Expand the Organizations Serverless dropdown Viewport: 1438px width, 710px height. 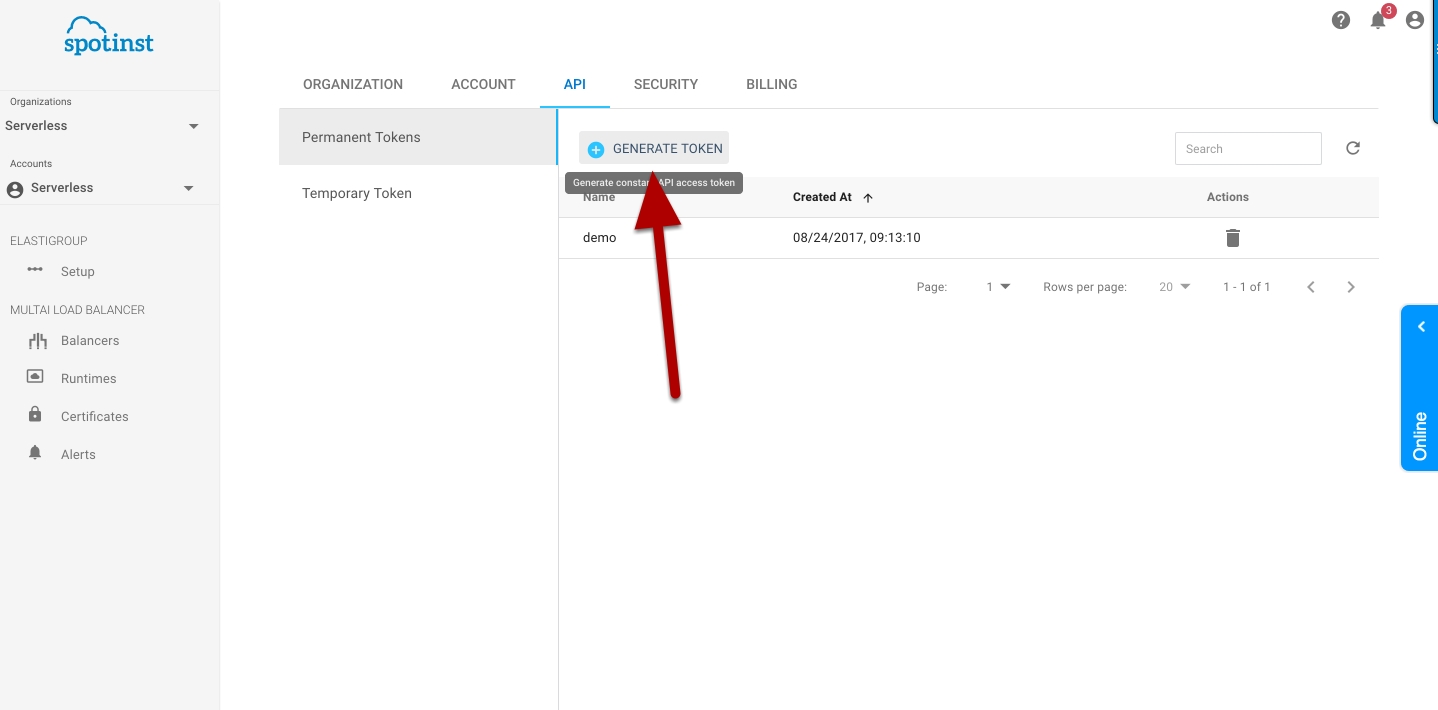[193, 126]
